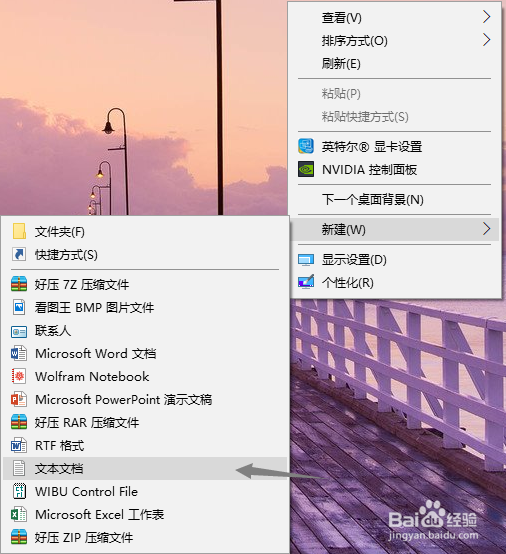This screenshot has height=554, width=506.
Task: Click the PowerPoint icon beside 演示文稿
Action: (x=19, y=399)
